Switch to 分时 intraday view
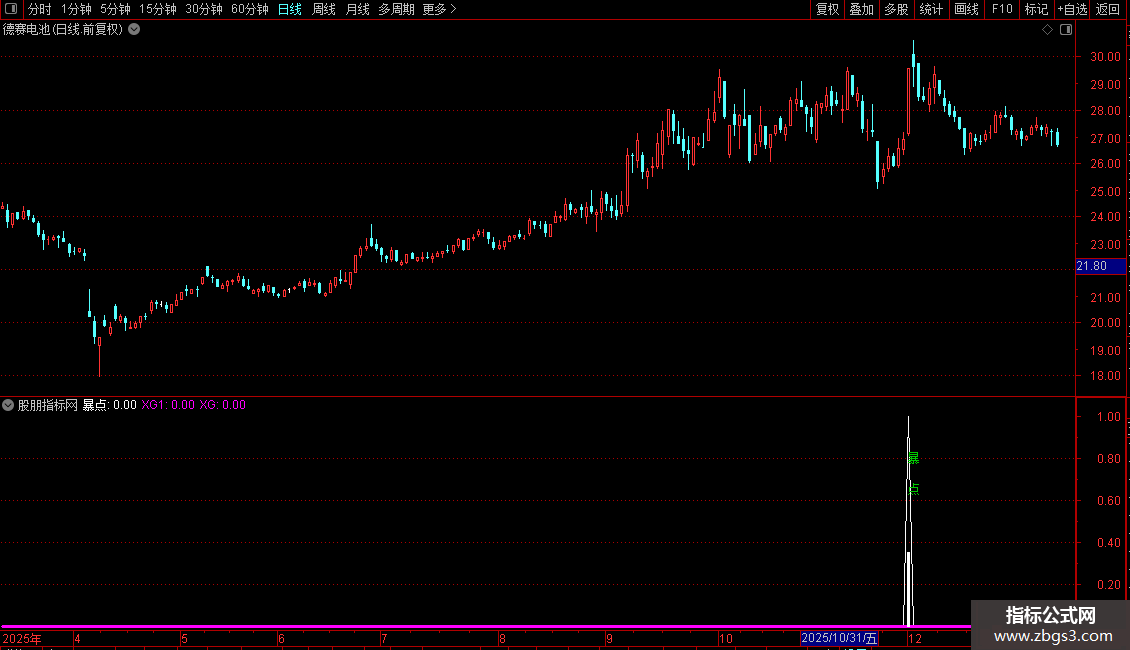The image size is (1130, 650). pos(40,9)
